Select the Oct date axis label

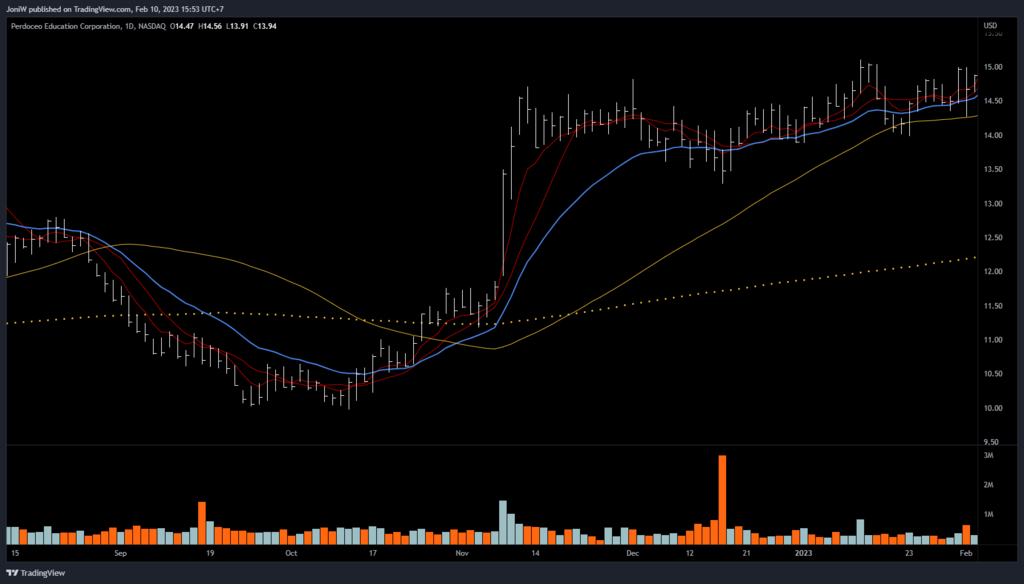coord(291,552)
